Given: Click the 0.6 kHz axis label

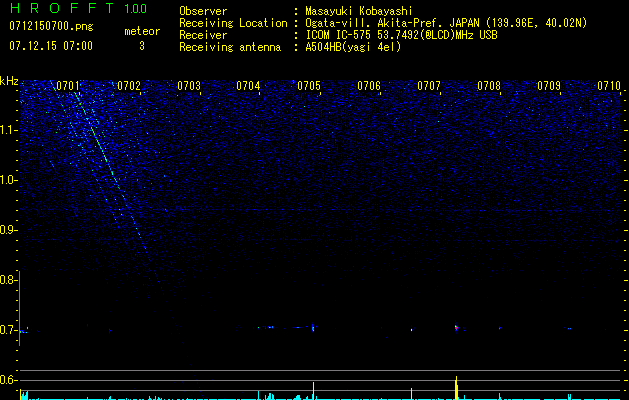Looking at the screenshot, I should click(x=9, y=380).
